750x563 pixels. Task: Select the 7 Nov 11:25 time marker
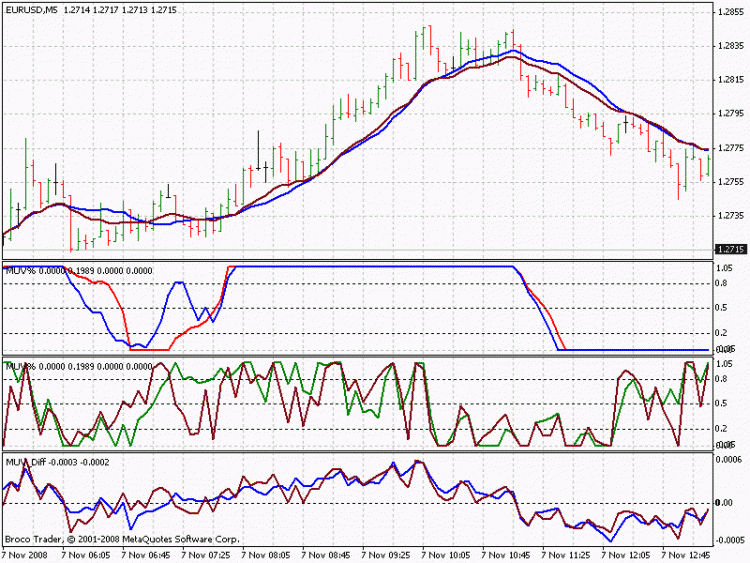[x=566, y=555]
